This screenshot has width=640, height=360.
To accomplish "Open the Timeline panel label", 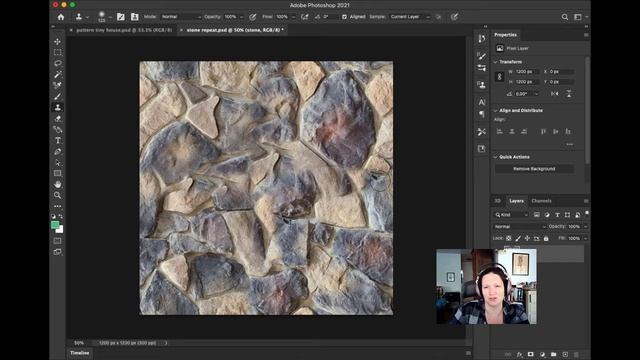I will [80, 353].
